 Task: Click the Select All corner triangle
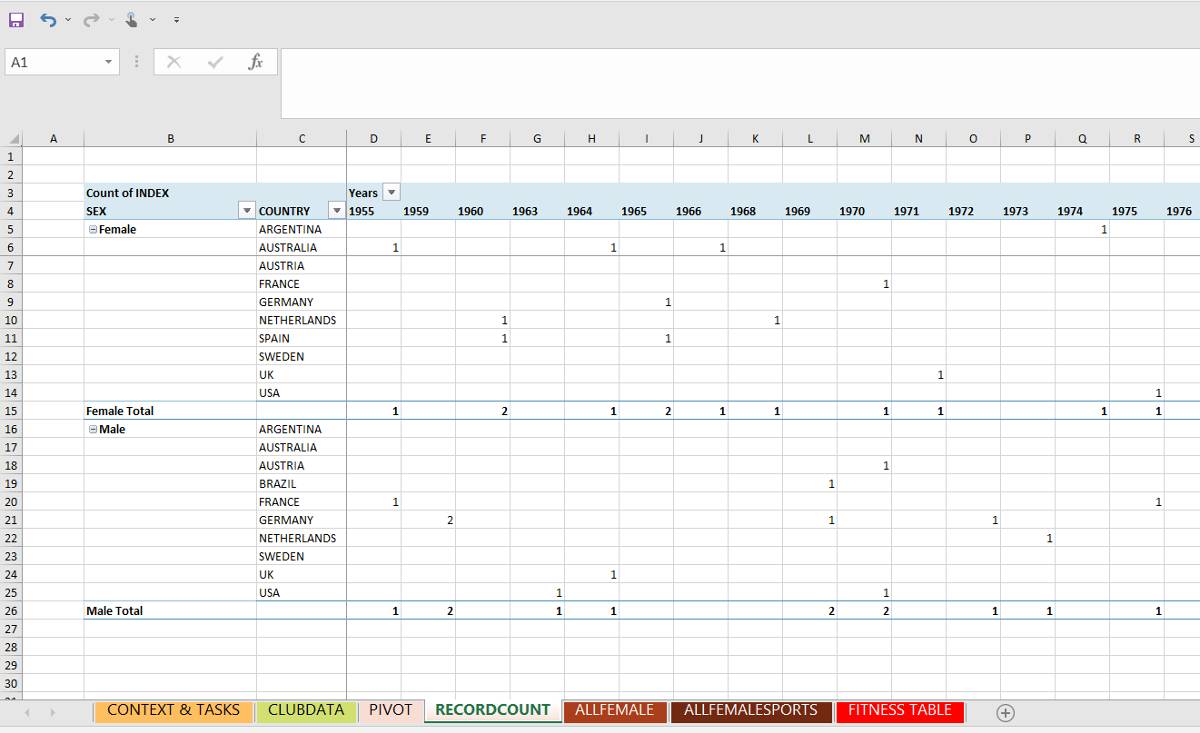[x=14, y=139]
